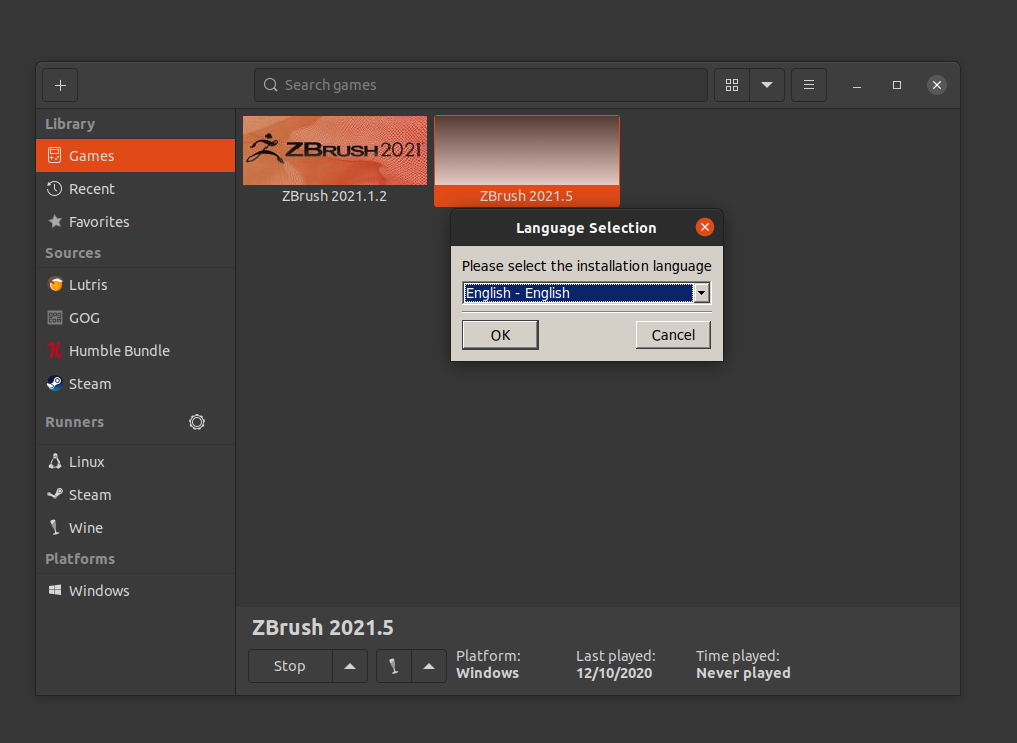Click the Stop button
This screenshot has height=743, width=1017.
pyautogui.click(x=290, y=666)
